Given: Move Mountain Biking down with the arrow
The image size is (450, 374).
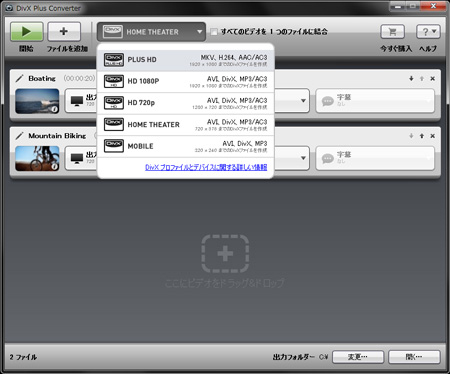Looking at the screenshot, I should [x=411, y=136].
